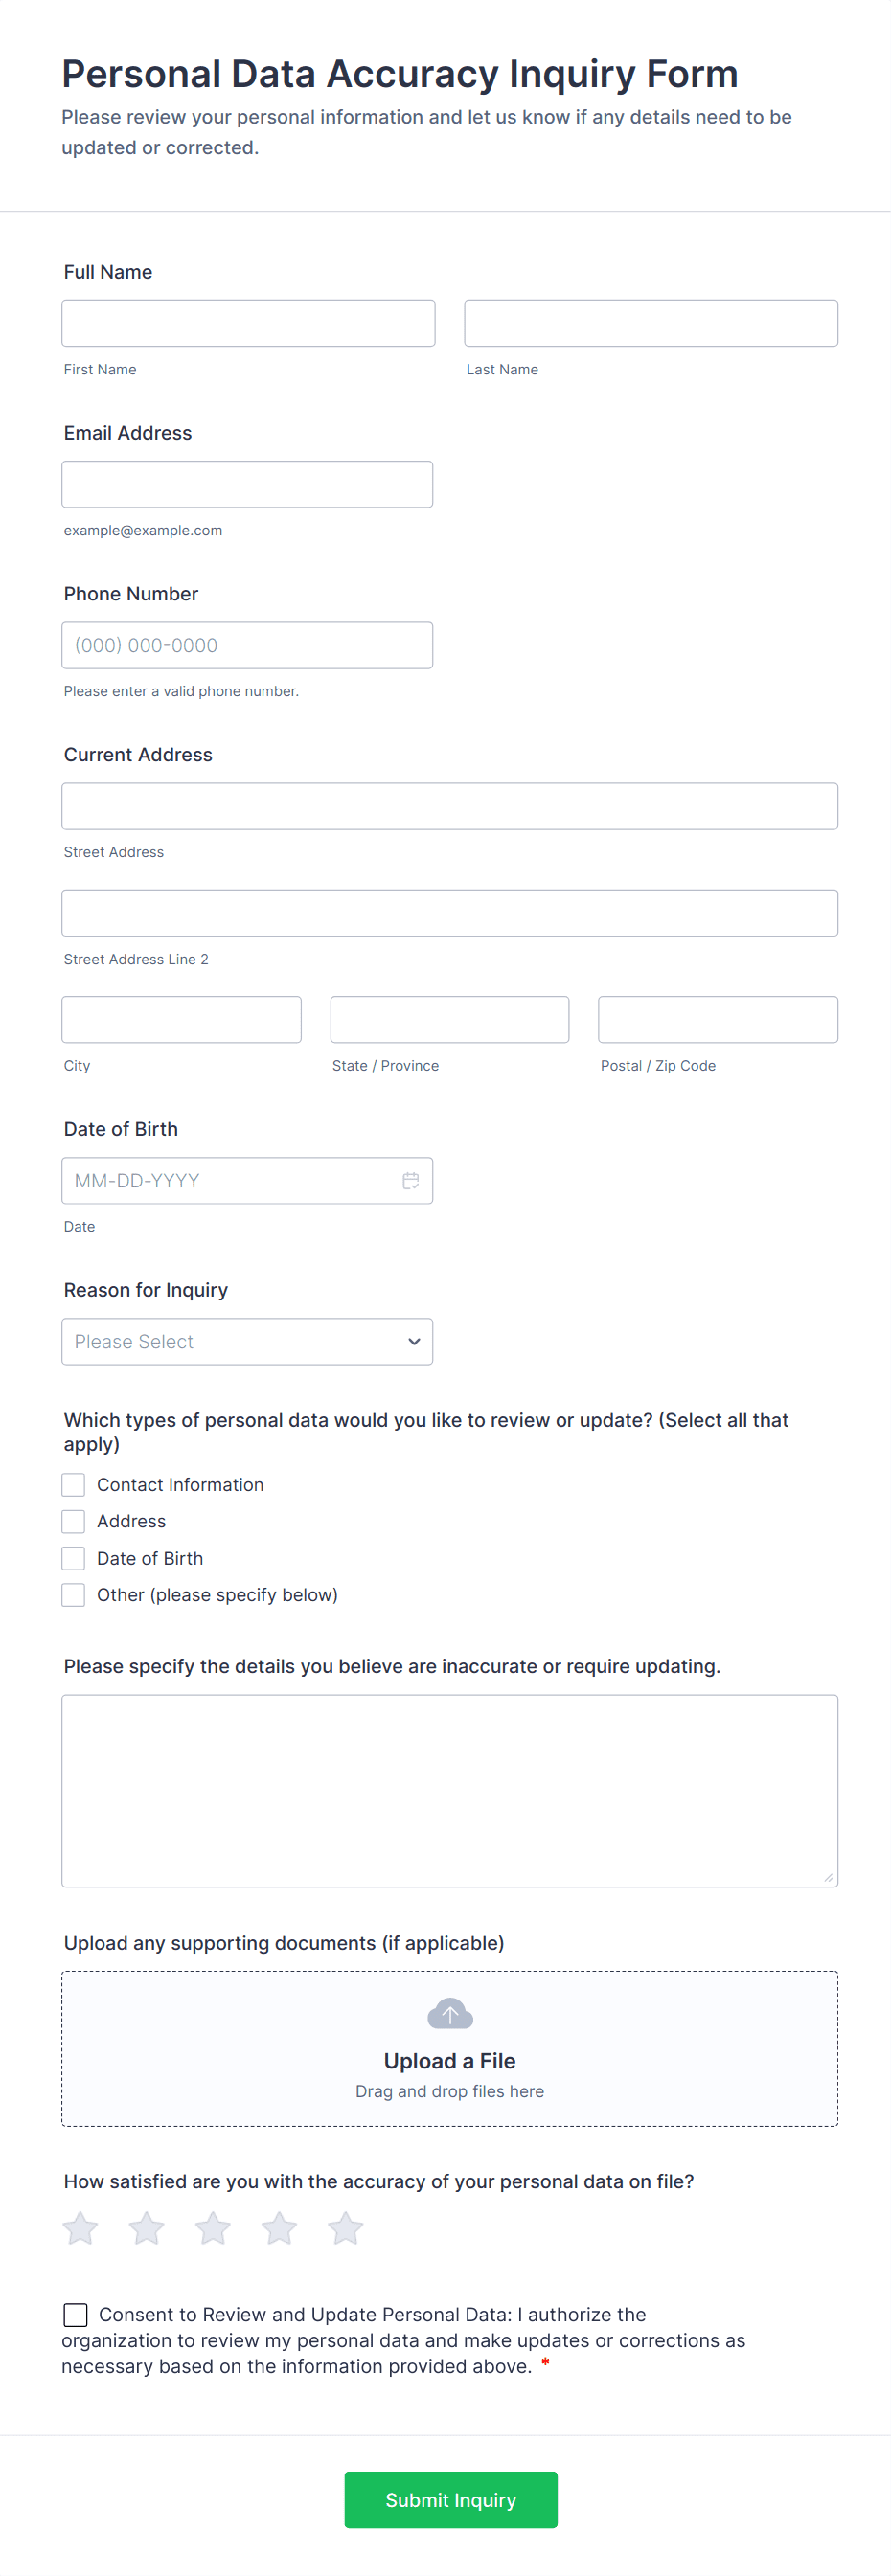The width and height of the screenshot is (891, 2576).
Task: Open the Reason for Inquiry dropdown
Action: pos(247,1341)
